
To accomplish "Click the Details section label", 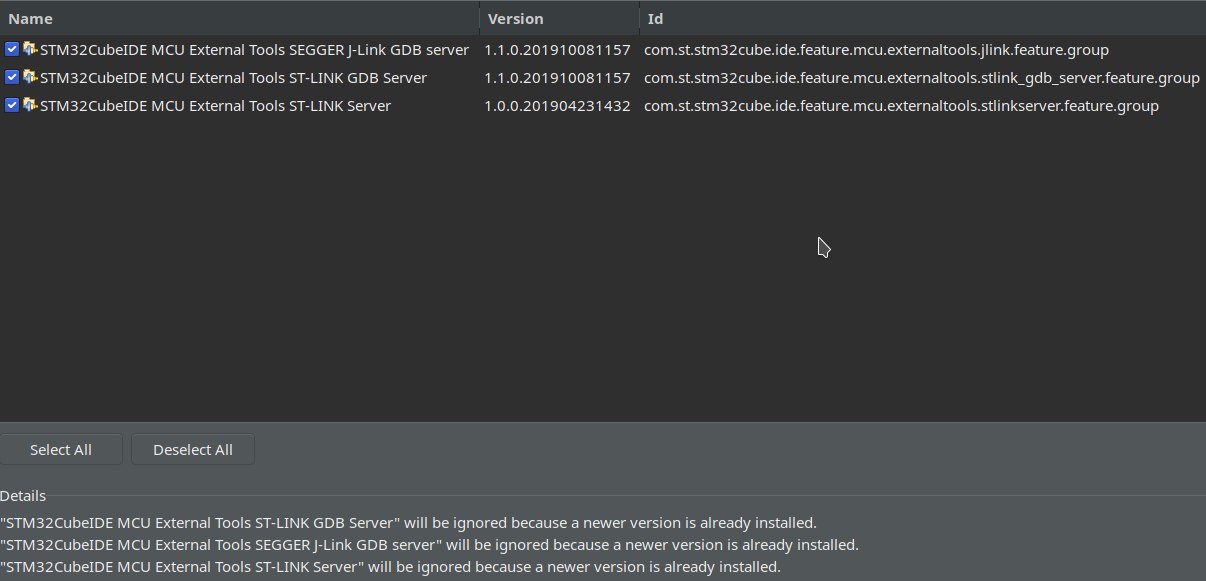I will [x=23, y=495].
